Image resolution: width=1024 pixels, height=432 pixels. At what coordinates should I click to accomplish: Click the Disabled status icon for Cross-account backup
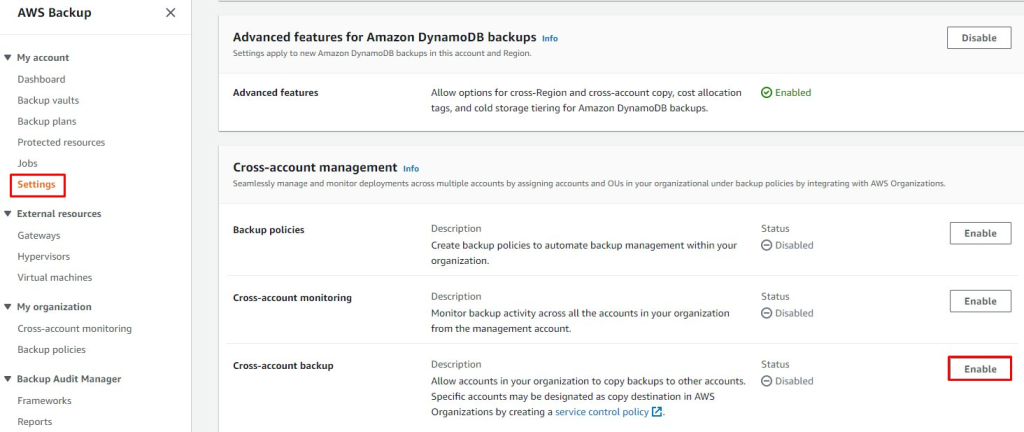[767, 381]
